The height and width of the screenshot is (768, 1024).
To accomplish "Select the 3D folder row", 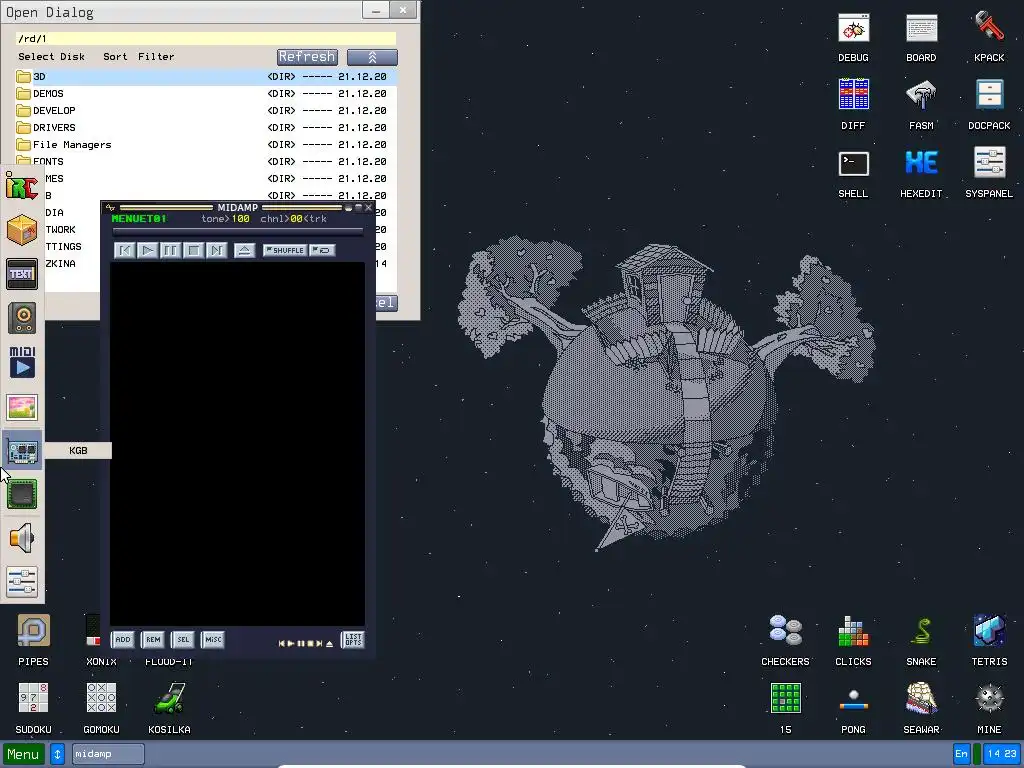I will point(206,76).
